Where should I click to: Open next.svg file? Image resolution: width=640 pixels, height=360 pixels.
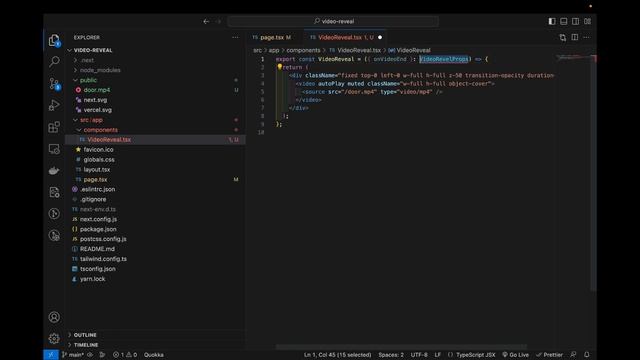pyautogui.click(x=95, y=100)
